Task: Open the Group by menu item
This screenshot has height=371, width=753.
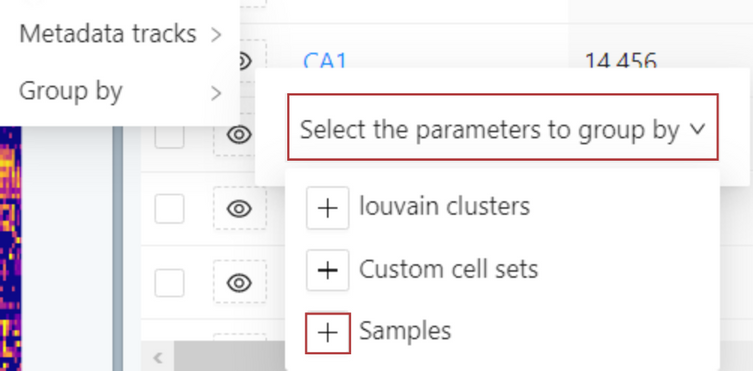Action: click(x=120, y=91)
